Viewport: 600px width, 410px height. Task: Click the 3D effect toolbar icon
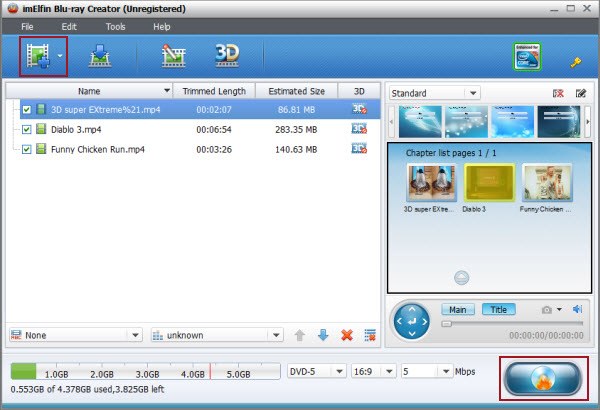227,56
